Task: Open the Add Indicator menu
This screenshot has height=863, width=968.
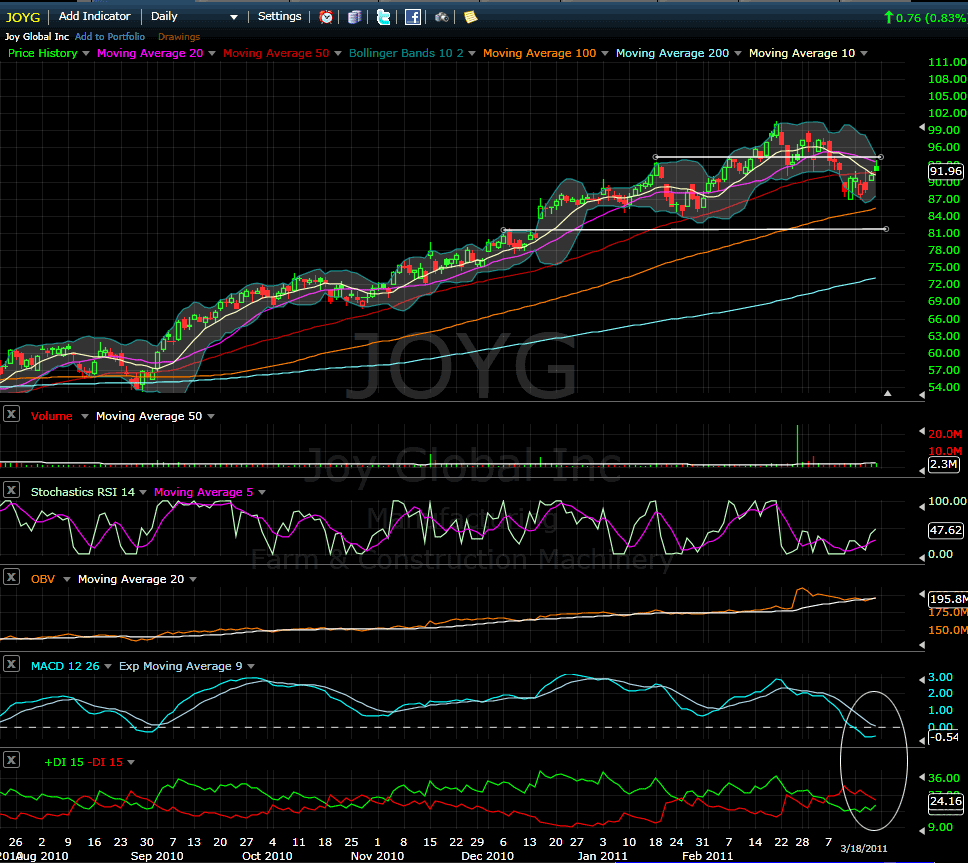Action: click(x=94, y=17)
